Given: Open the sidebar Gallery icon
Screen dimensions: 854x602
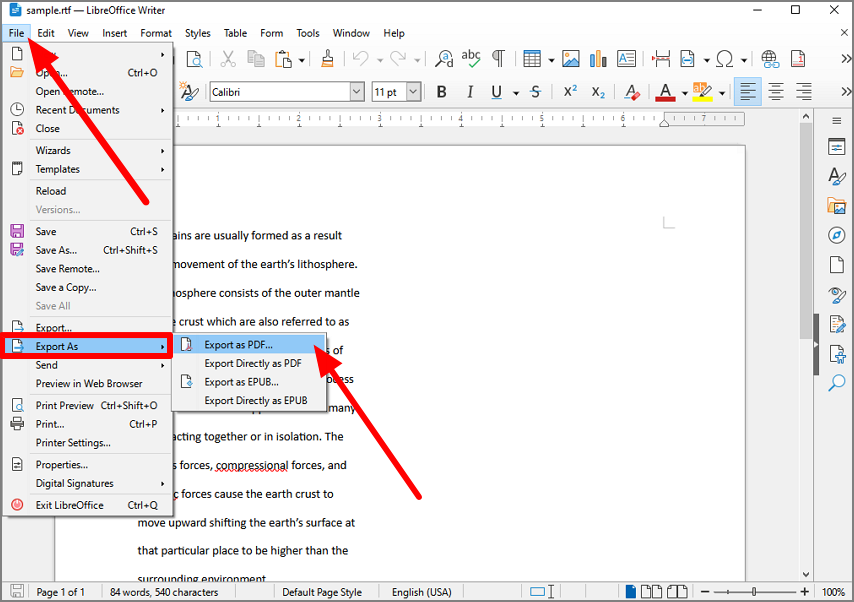Looking at the screenshot, I should (x=837, y=206).
